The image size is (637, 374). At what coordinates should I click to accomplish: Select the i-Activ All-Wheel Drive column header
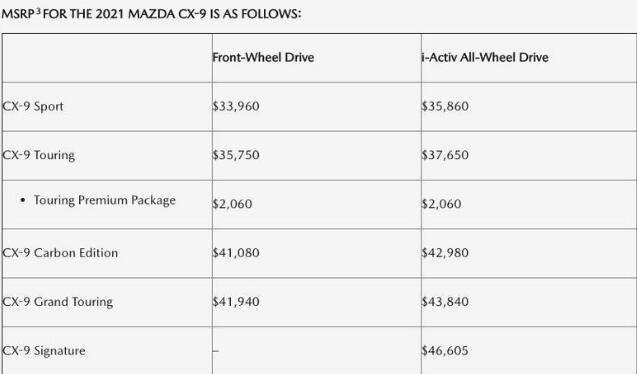485,57
